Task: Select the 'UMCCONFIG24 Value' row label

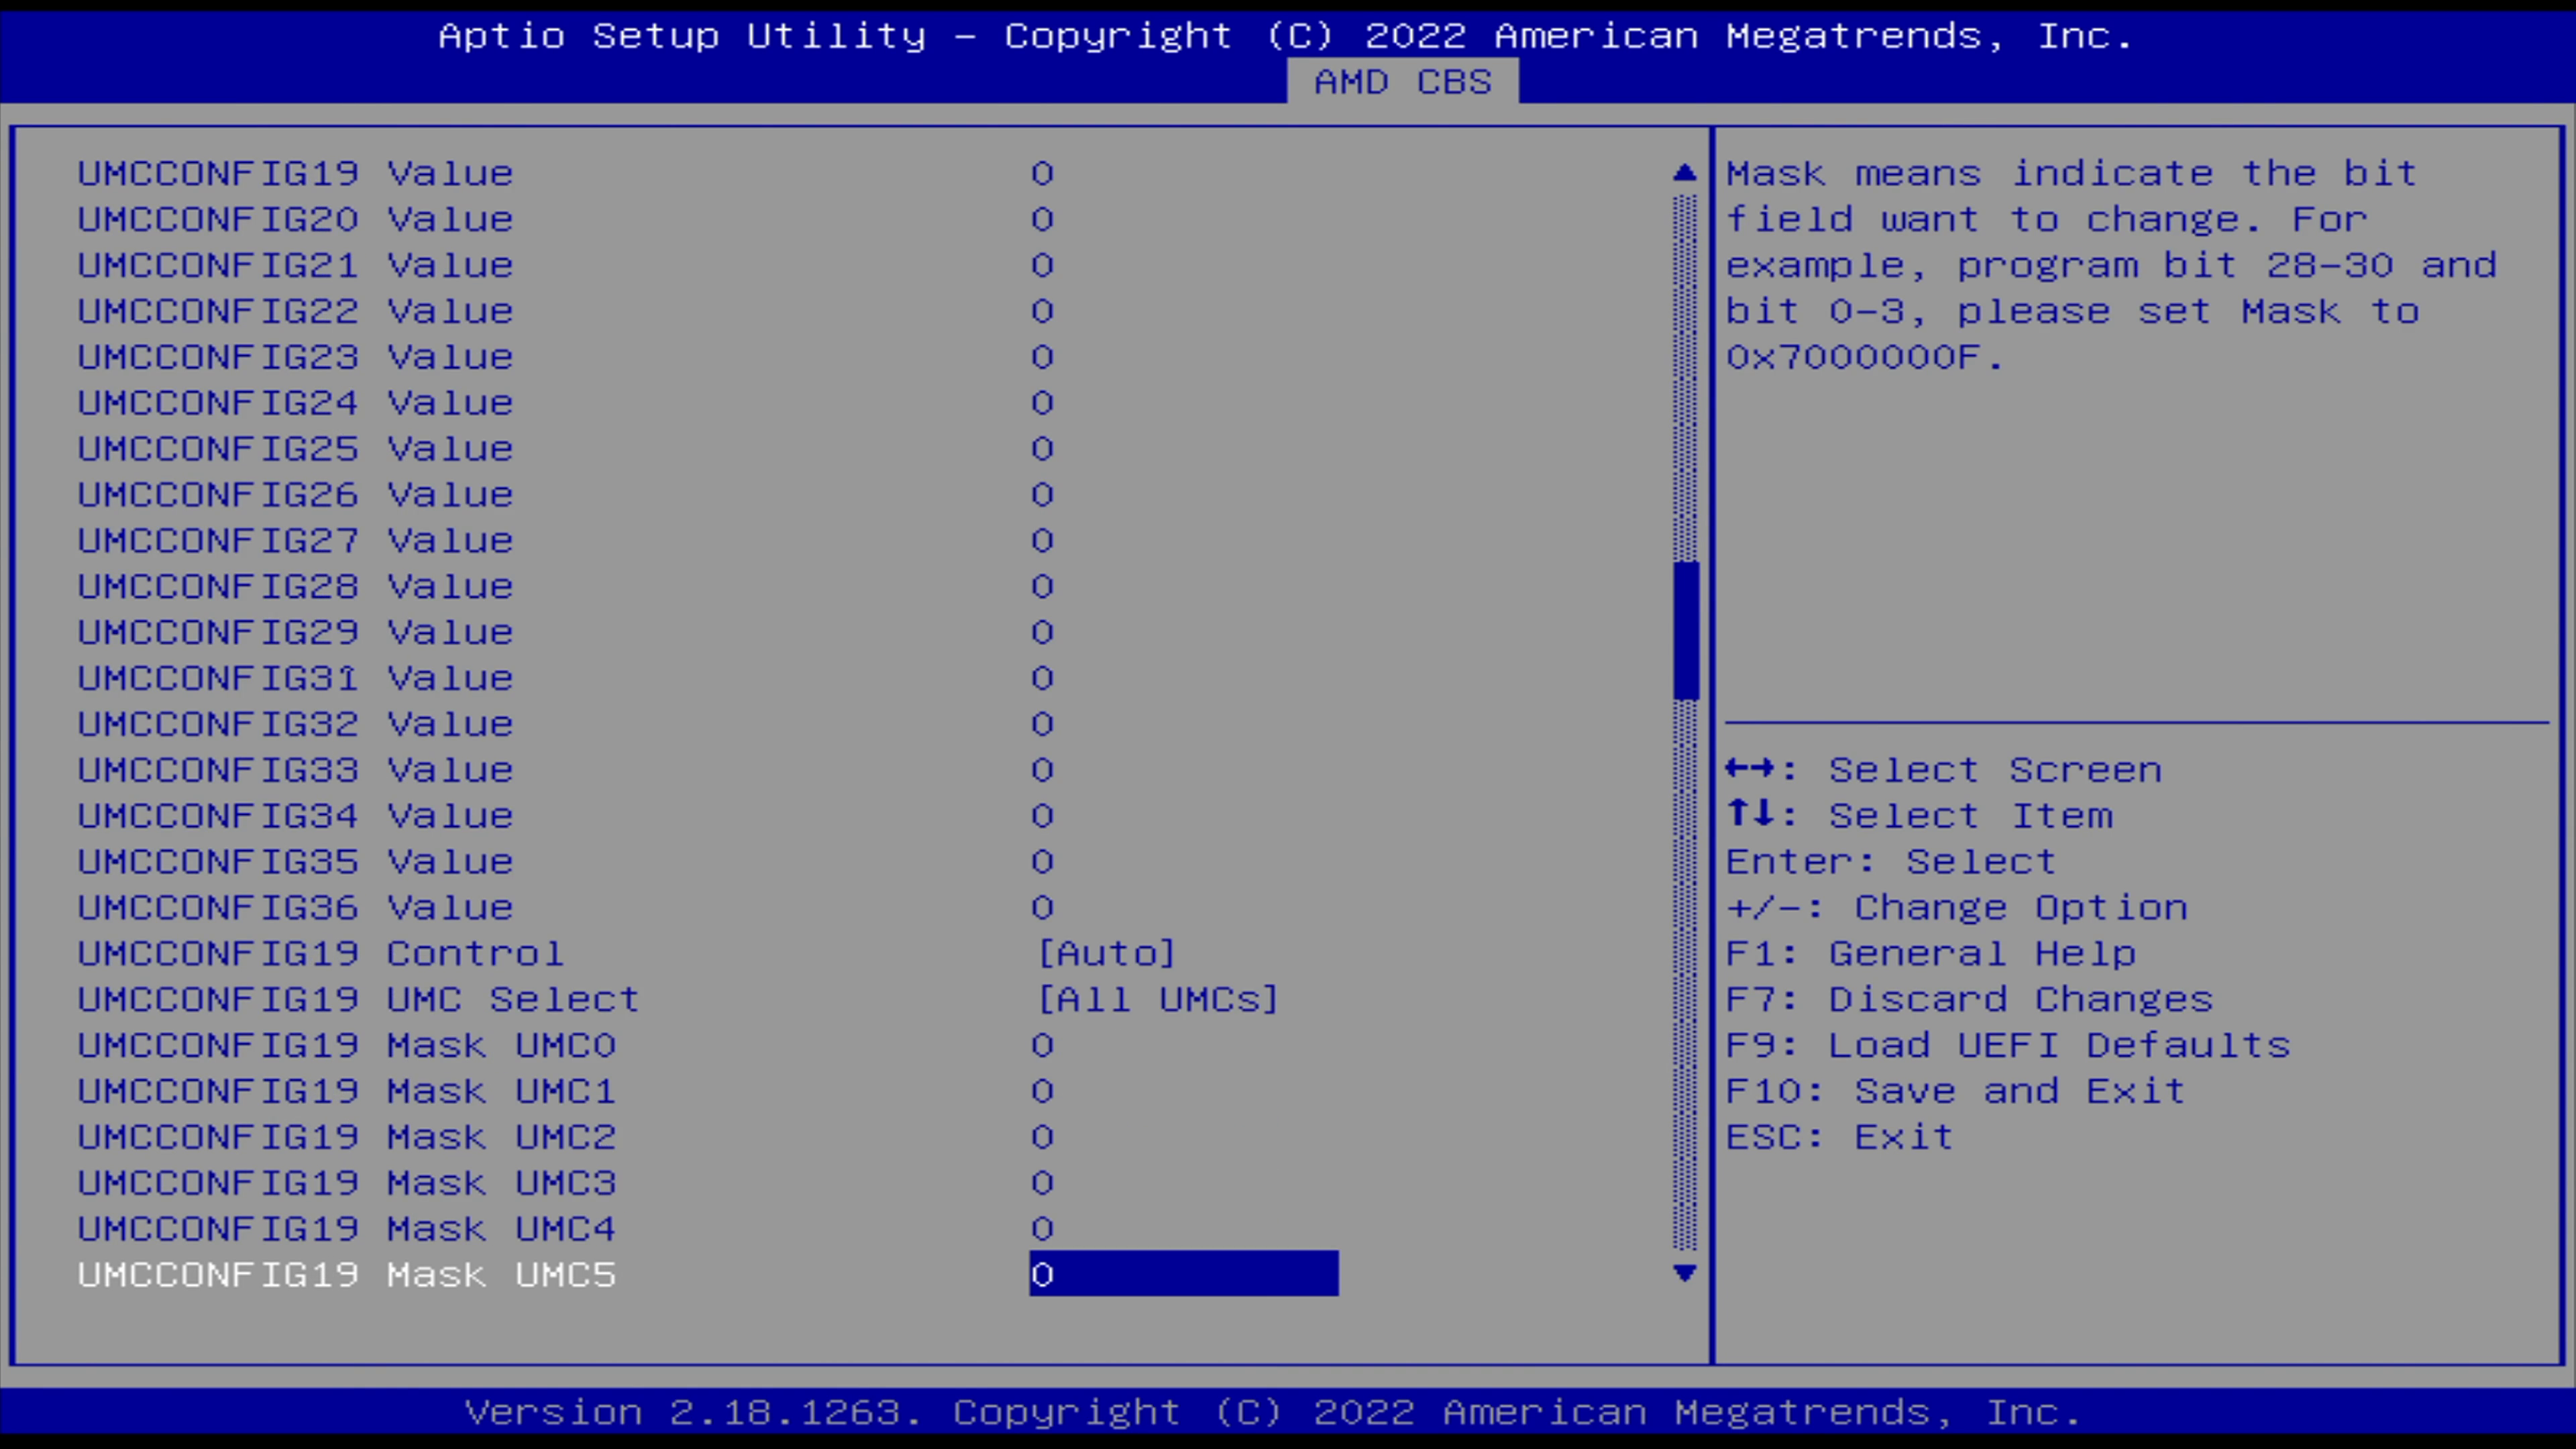Action: point(296,403)
